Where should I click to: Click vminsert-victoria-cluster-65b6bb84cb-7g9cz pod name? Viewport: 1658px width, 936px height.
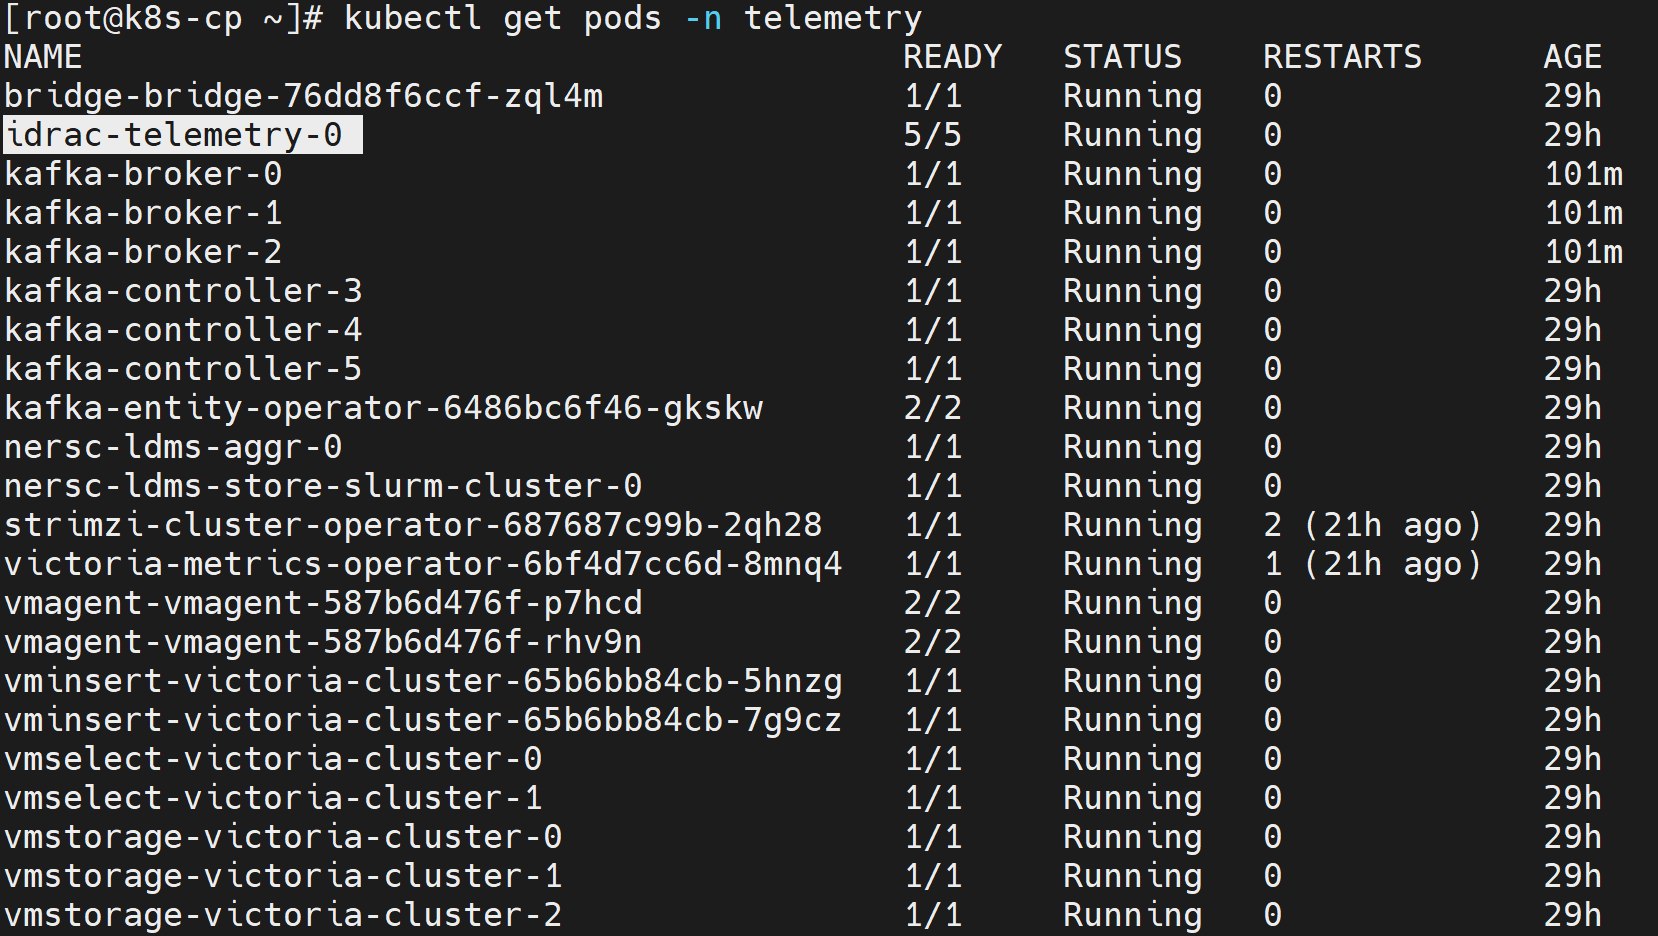(x=424, y=720)
